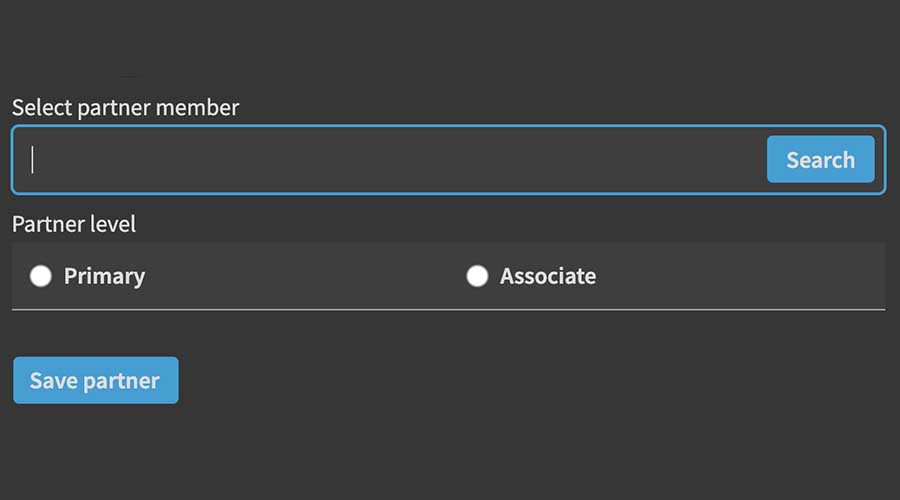This screenshot has width=900, height=500.
Task: Set partner level to Primary
Action: [x=40, y=276]
